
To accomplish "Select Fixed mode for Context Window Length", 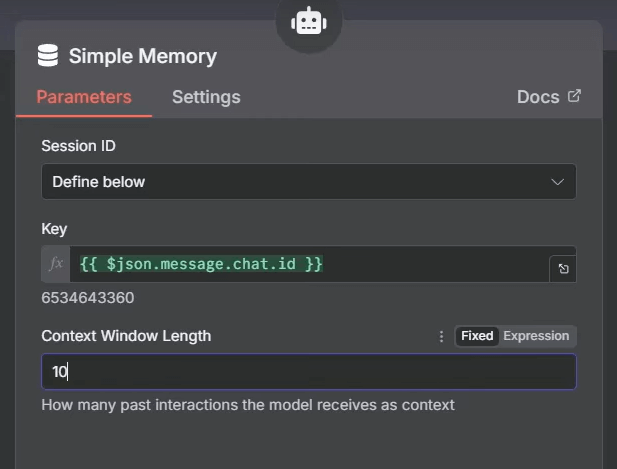I will tap(477, 336).
